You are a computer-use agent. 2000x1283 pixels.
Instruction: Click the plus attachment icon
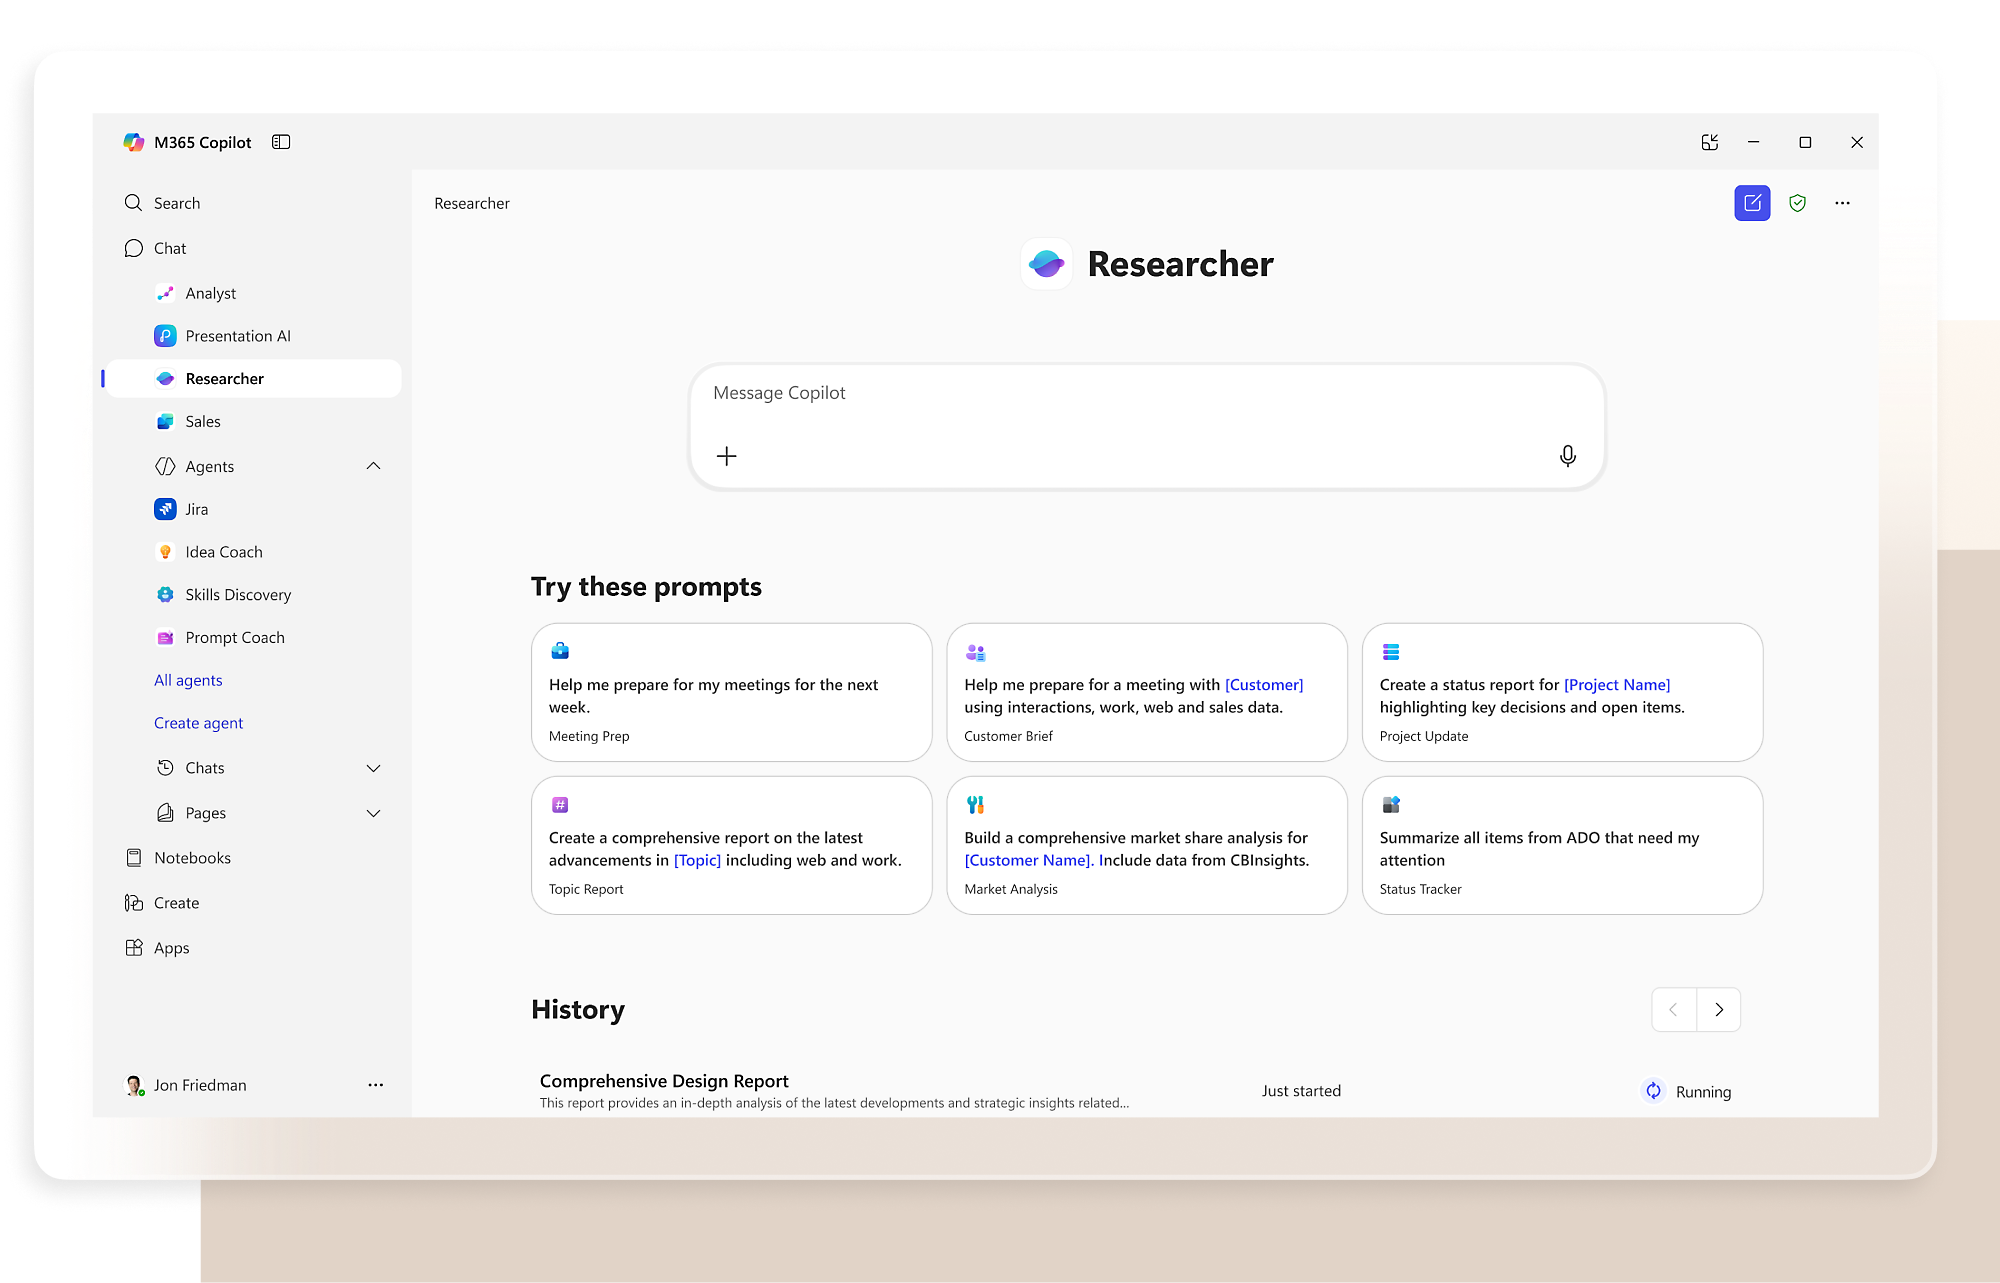(727, 456)
